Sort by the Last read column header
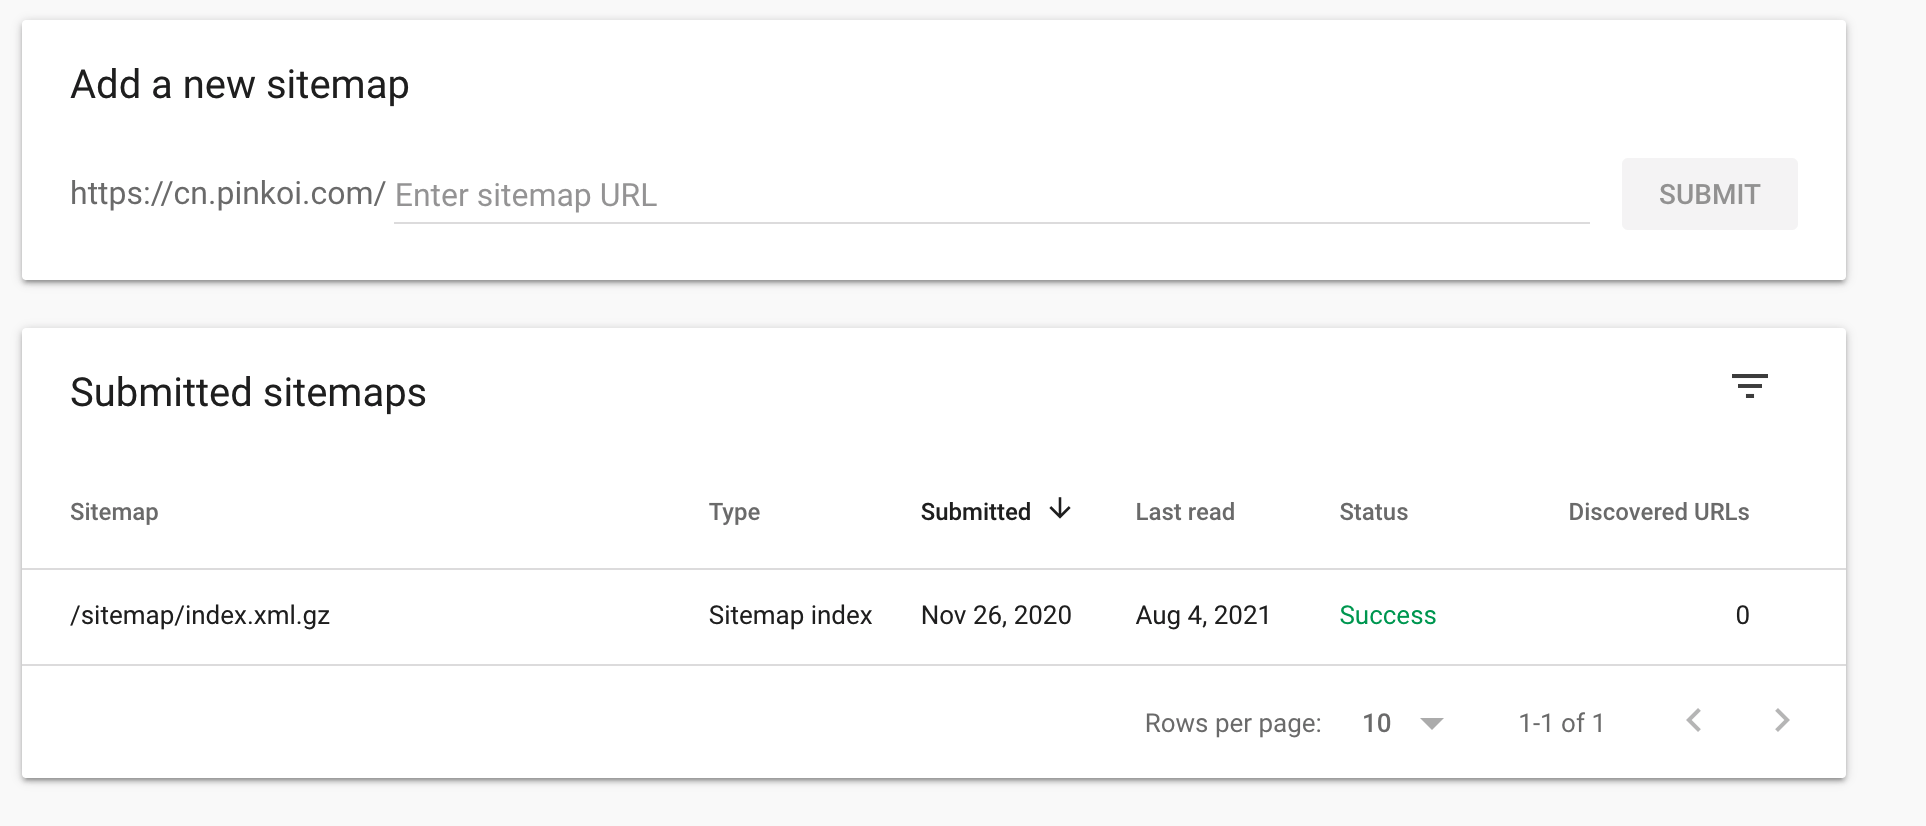This screenshot has width=1926, height=826. coord(1185,512)
